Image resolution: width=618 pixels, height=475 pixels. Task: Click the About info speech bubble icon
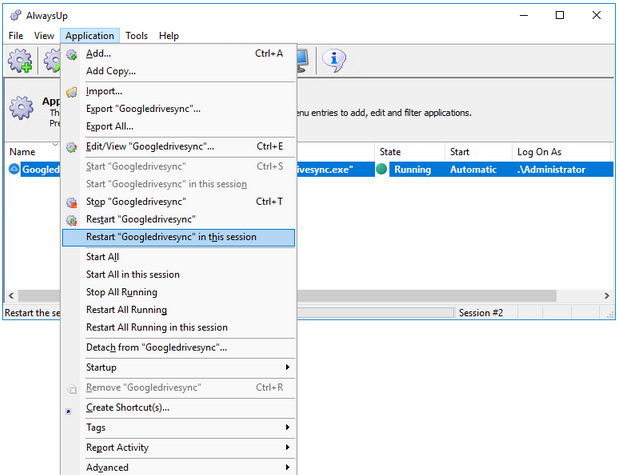[334, 60]
